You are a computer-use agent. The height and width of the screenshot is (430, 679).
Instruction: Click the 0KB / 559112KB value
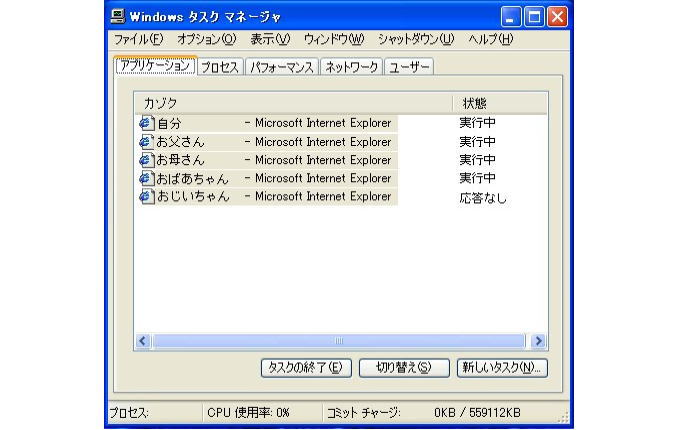coord(477,413)
